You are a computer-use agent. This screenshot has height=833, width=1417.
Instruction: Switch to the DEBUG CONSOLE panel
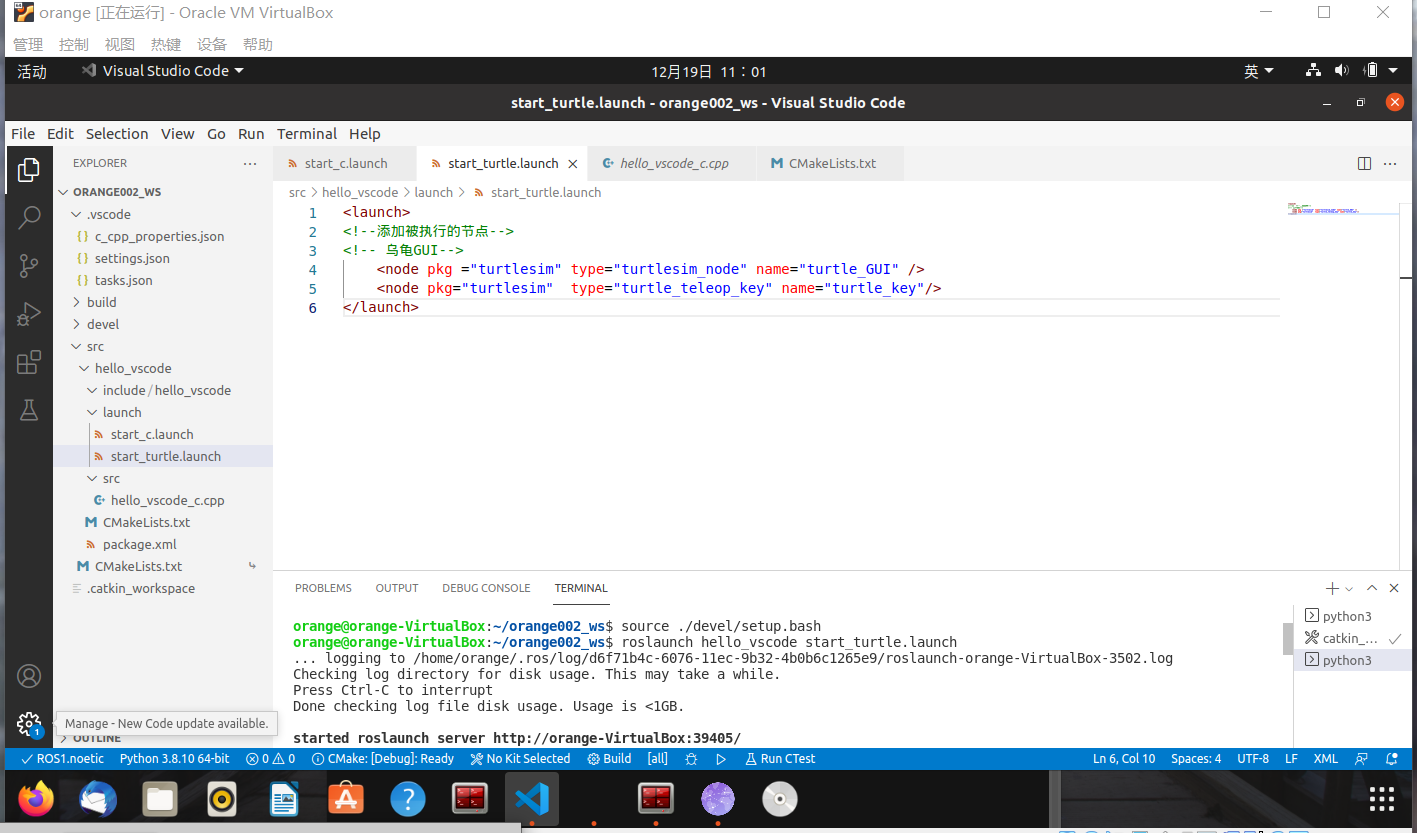click(x=486, y=588)
